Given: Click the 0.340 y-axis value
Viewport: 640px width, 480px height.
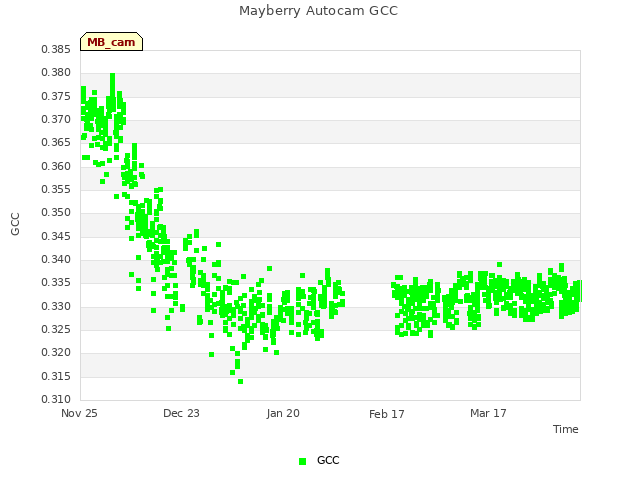Looking at the screenshot, I should pos(56,260).
